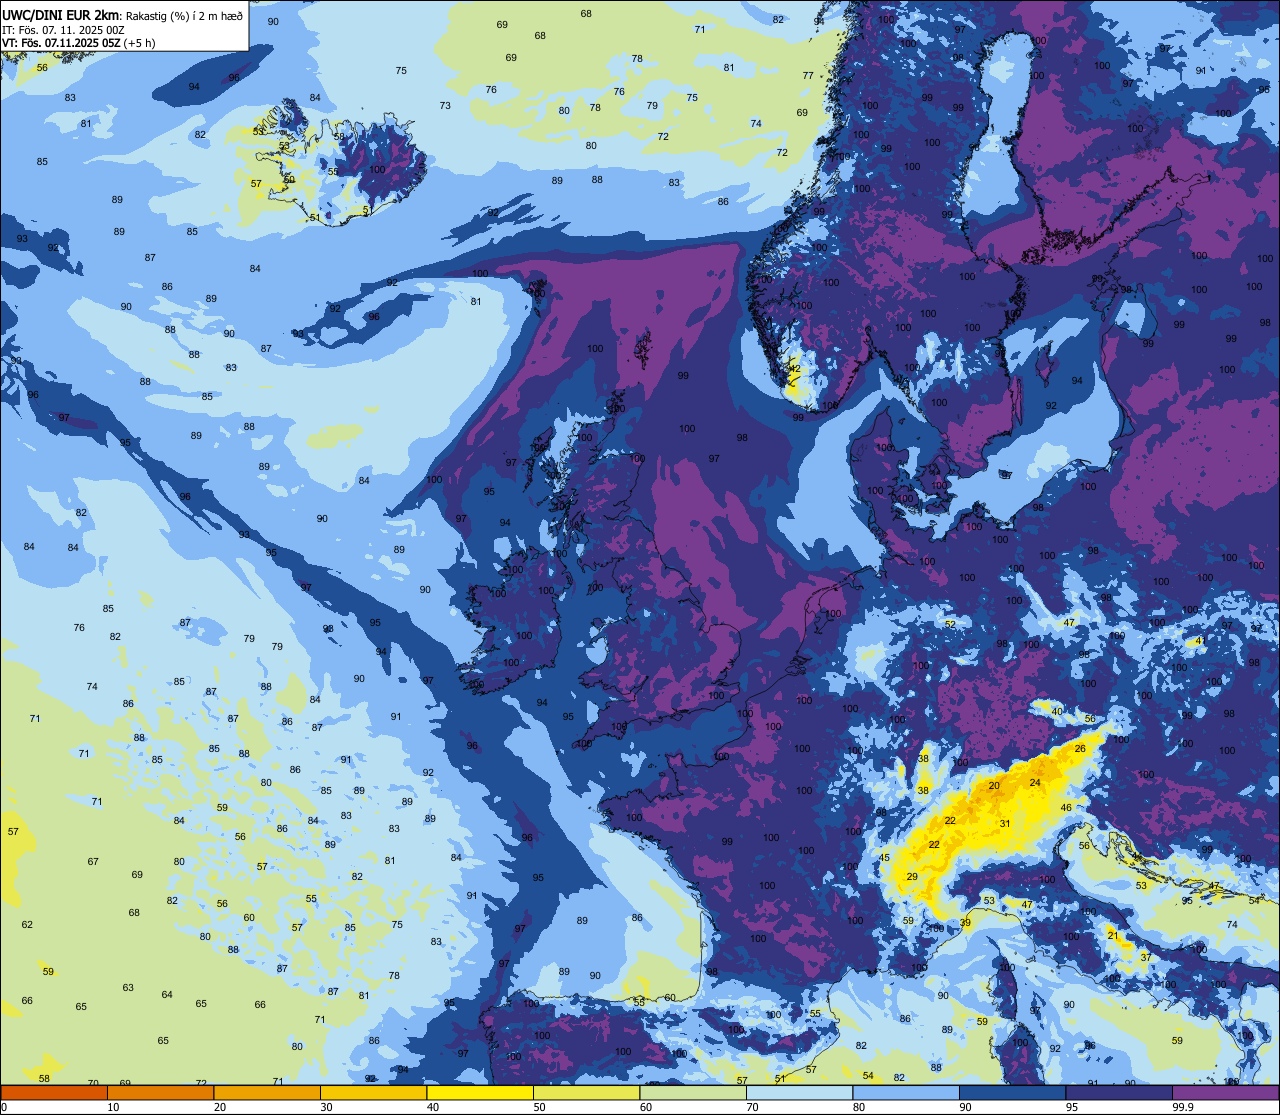Click value "42" in southern Norway
Screen dimensions: 1280x1115
795,369
